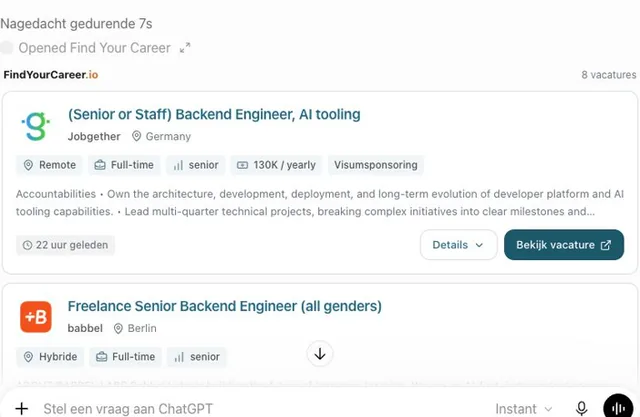Click the Nagedacht gedurende 7s text

76,24
